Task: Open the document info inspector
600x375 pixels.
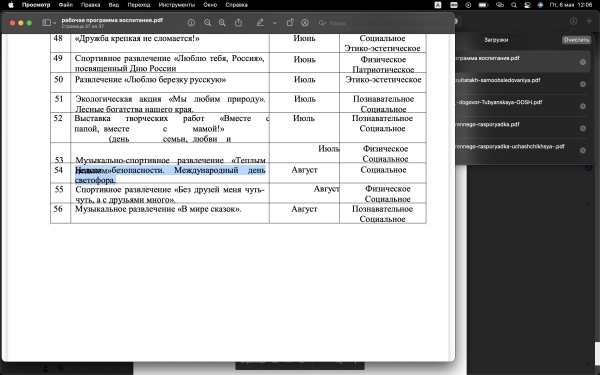Action: coord(191,23)
